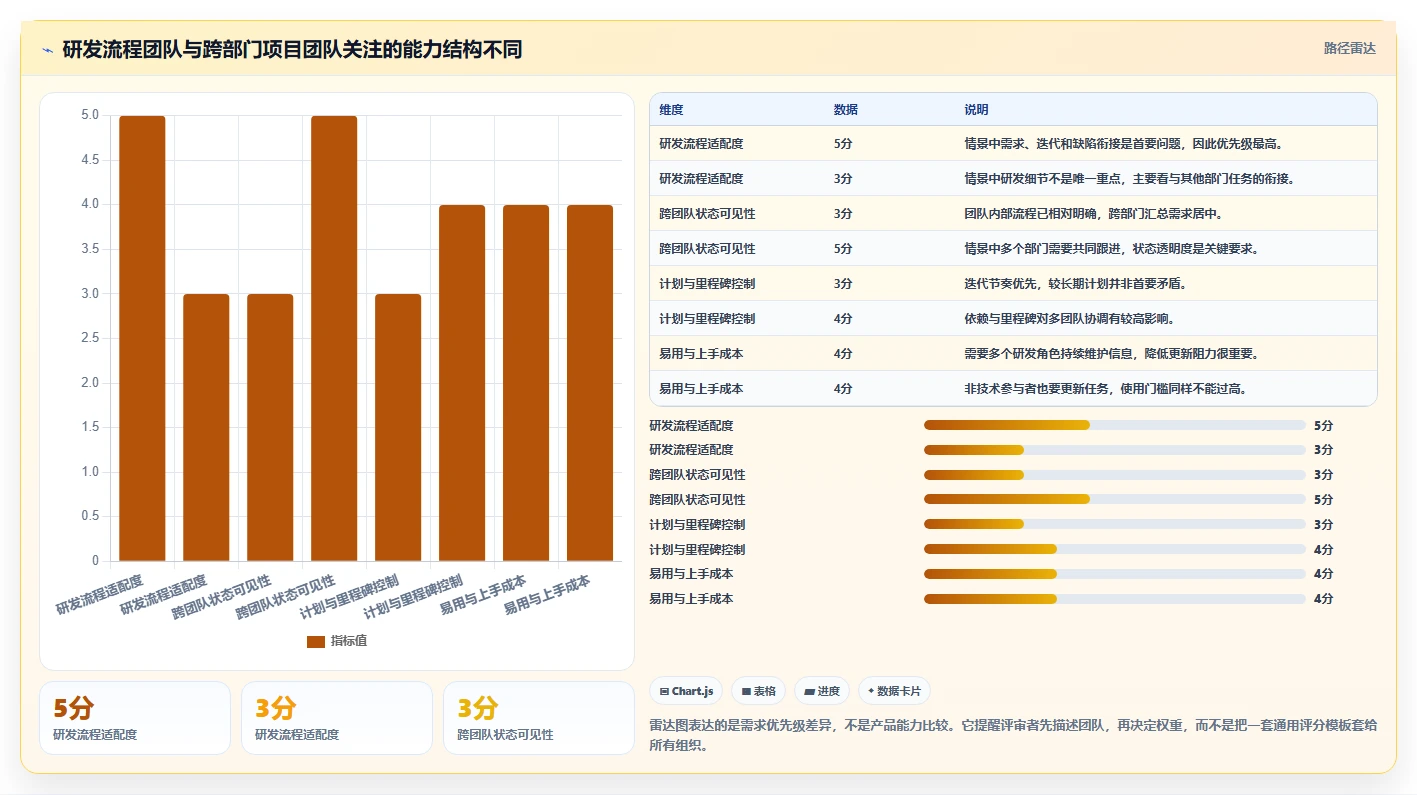Click the 表格 chip
The height and width of the screenshot is (795, 1417).
(x=758, y=691)
